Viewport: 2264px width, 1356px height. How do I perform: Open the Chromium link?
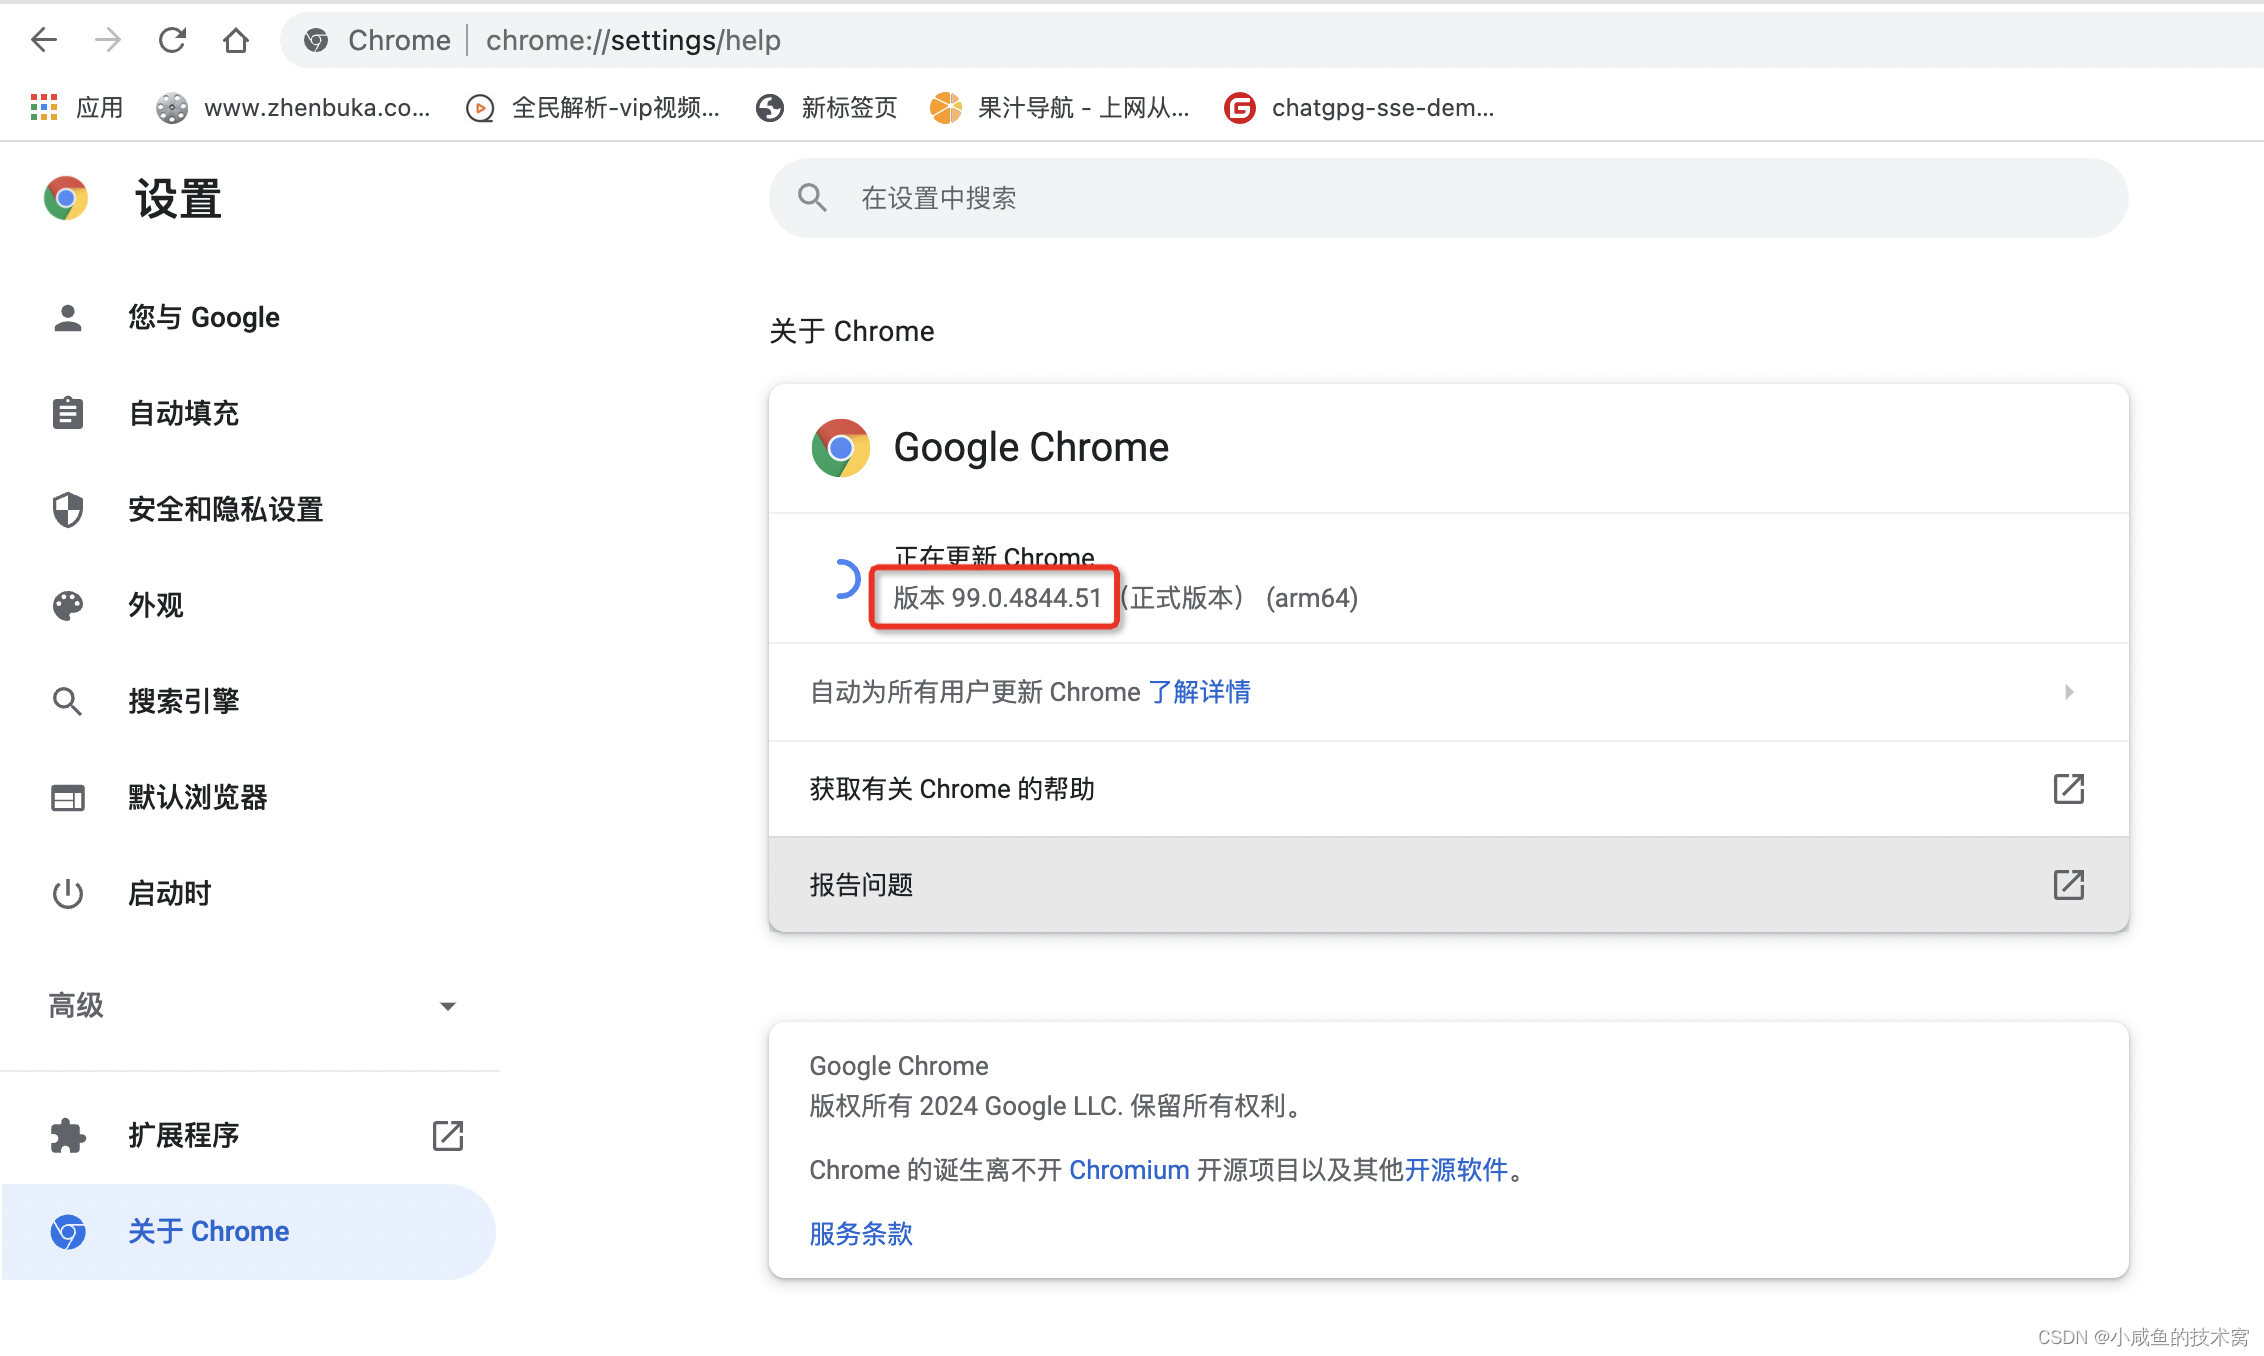coord(1129,1170)
